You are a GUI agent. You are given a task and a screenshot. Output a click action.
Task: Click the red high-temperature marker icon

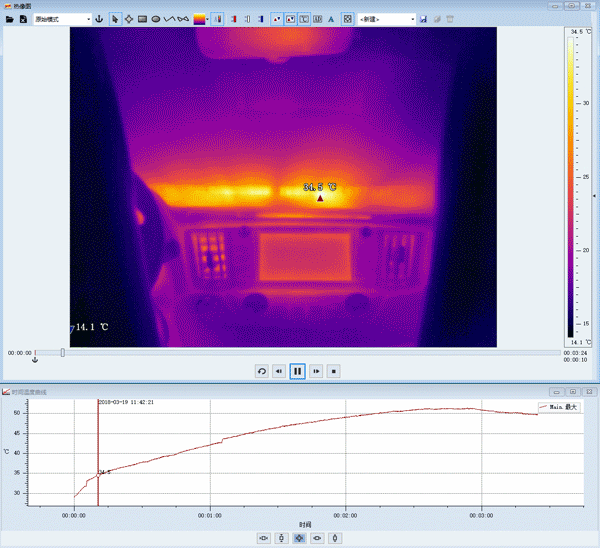(234, 19)
